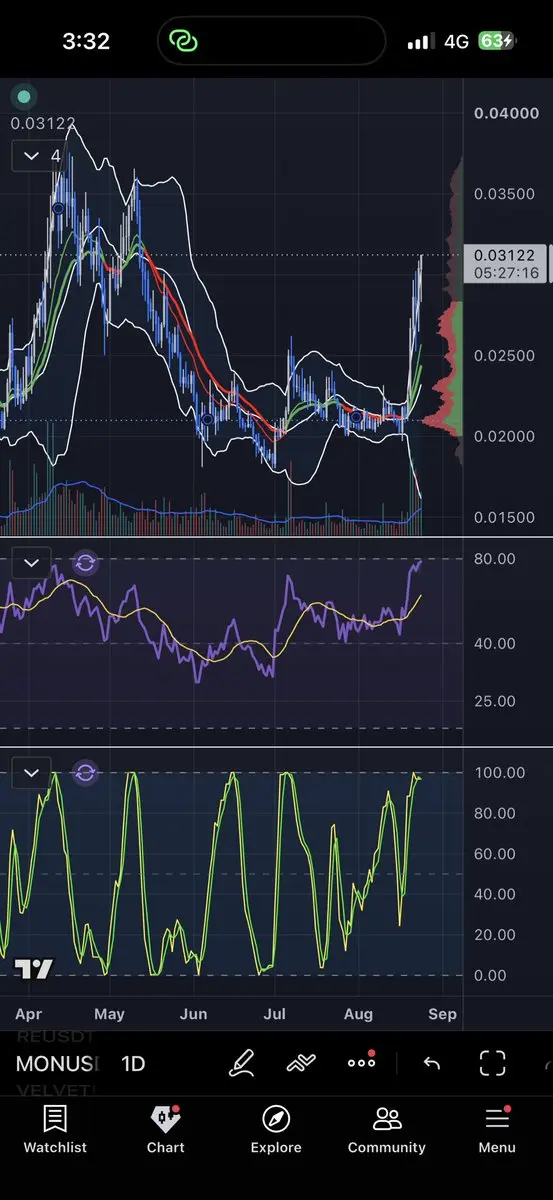The height and width of the screenshot is (1200, 553).
Task: Tap the RSI 80.00 scale label
Action: tap(494, 559)
